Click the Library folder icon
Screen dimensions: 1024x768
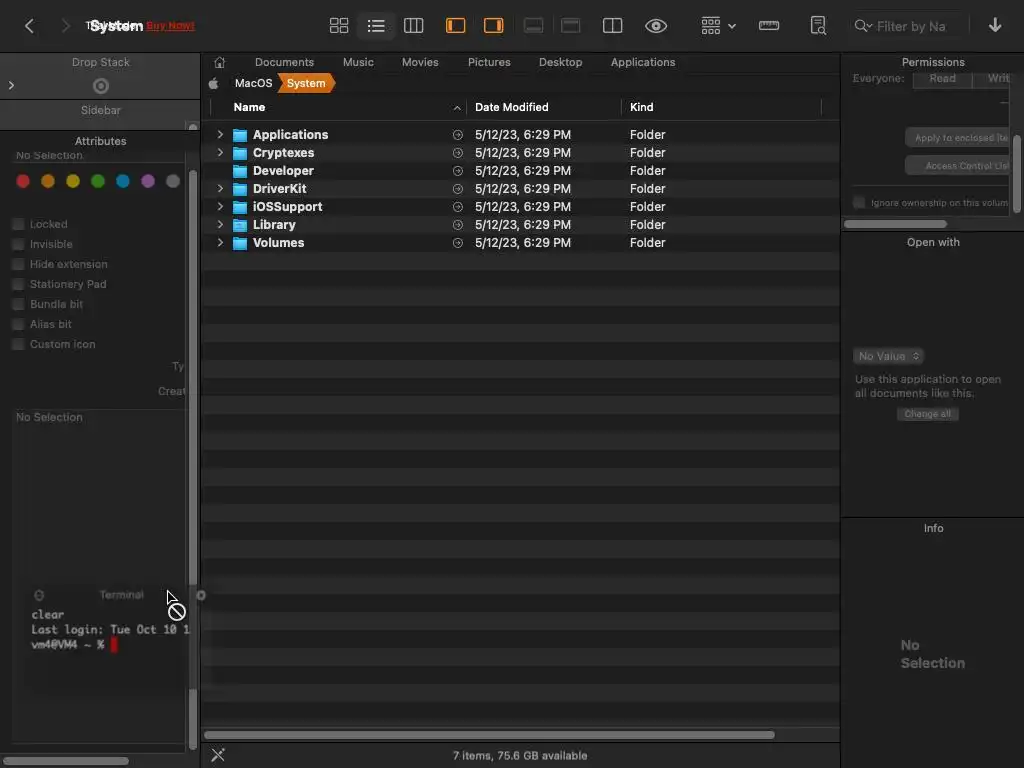click(240, 225)
